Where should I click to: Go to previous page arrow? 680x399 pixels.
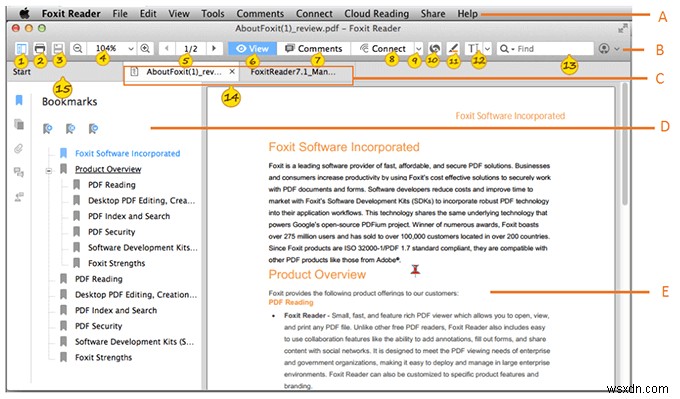point(167,48)
